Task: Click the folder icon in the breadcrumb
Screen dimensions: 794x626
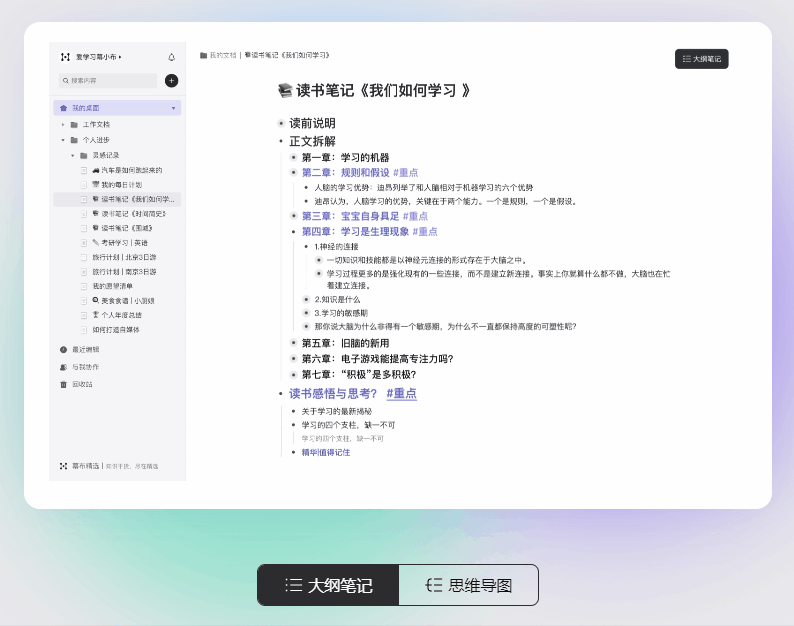Action: coord(204,55)
